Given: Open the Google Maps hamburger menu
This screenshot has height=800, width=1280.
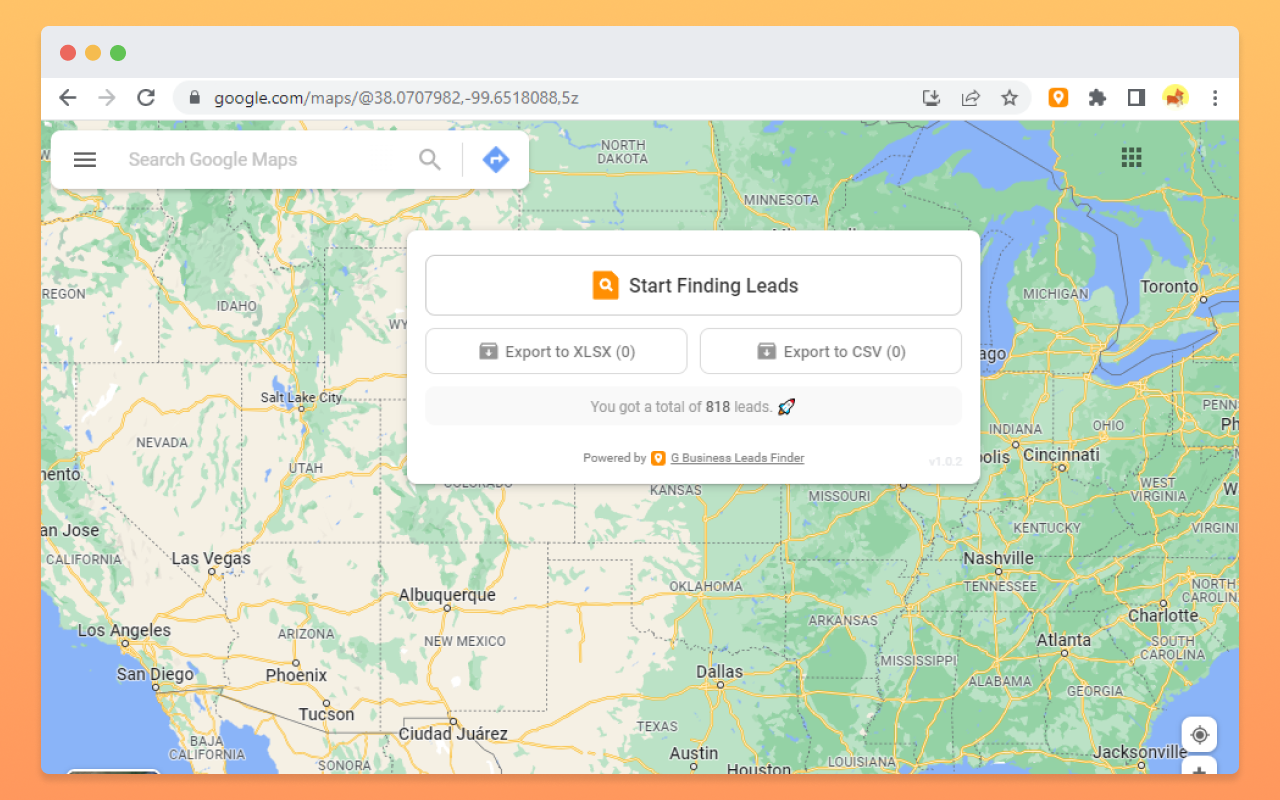Looking at the screenshot, I should click(x=85, y=159).
